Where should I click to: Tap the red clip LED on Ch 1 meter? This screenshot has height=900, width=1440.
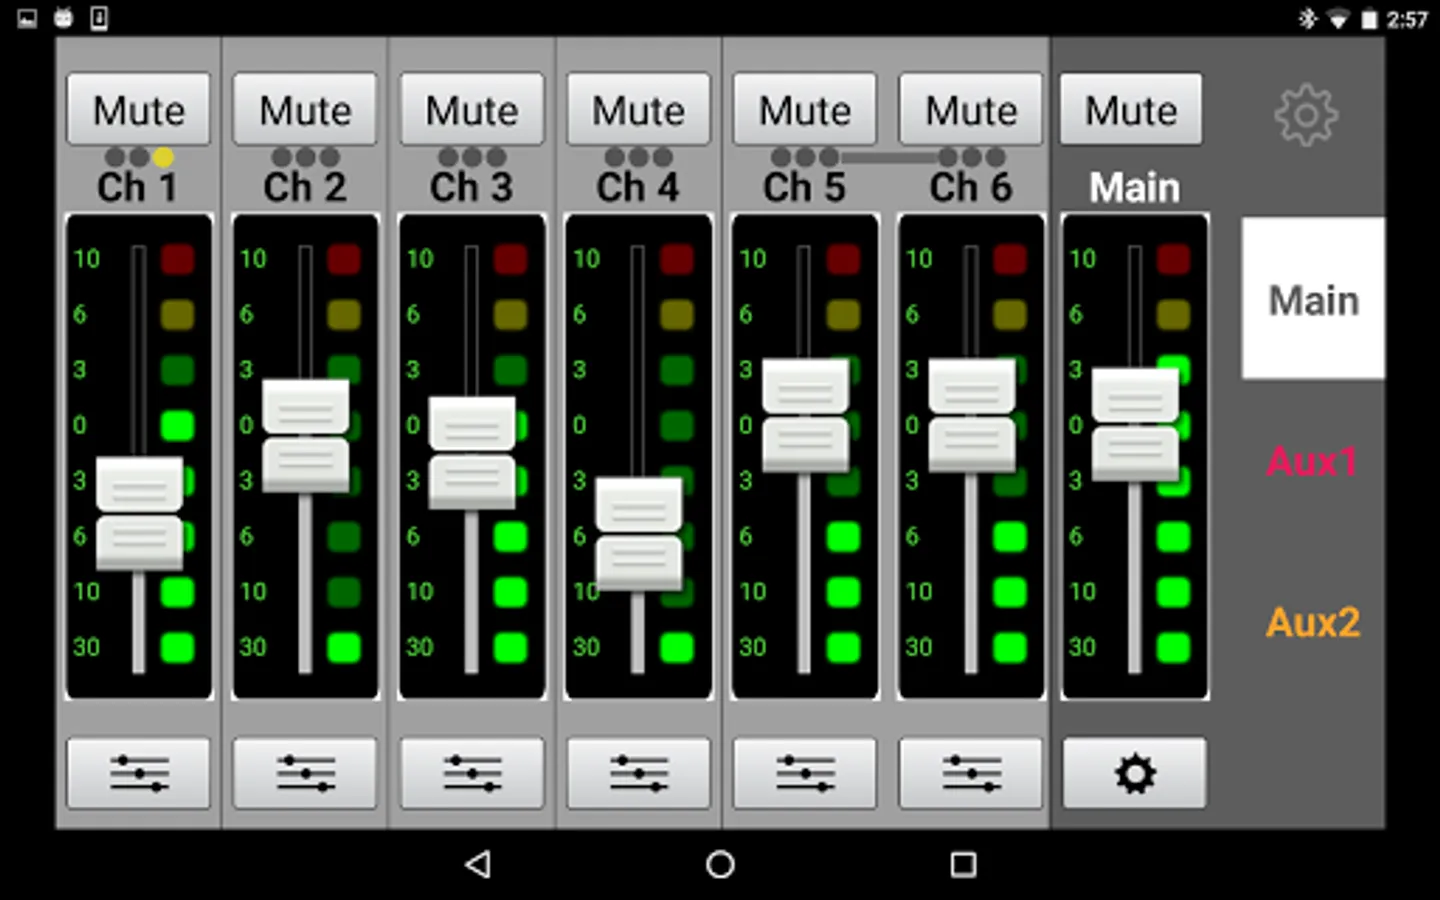coord(177,259)
